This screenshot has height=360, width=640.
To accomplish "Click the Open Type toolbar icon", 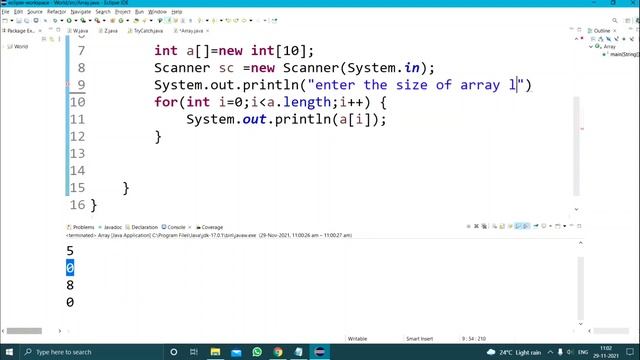I will [x=136, y=20].
